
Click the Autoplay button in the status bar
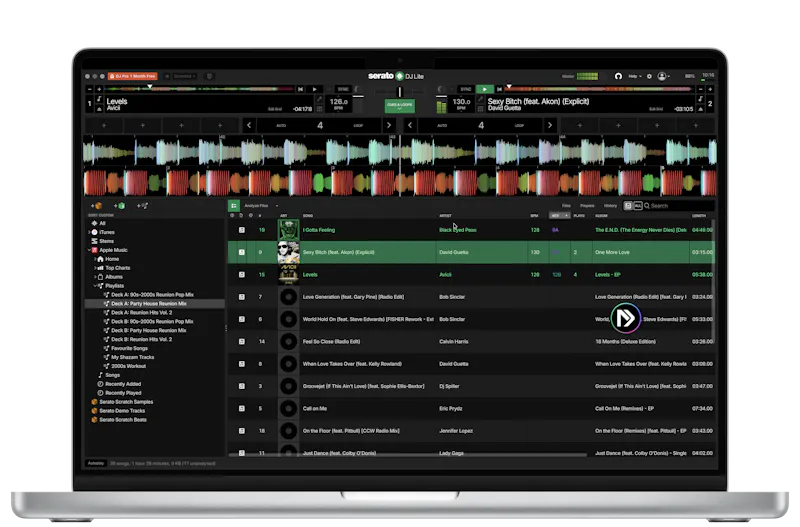click(x=96, y=463)
